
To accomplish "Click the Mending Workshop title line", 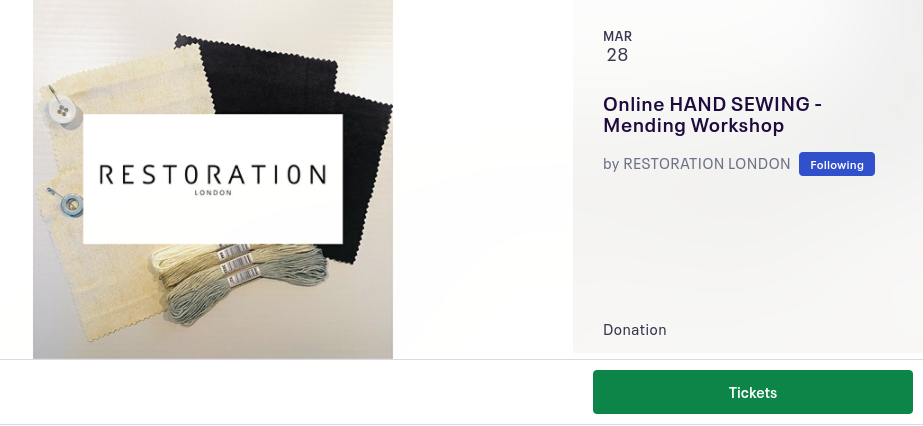I will (693, 126).
